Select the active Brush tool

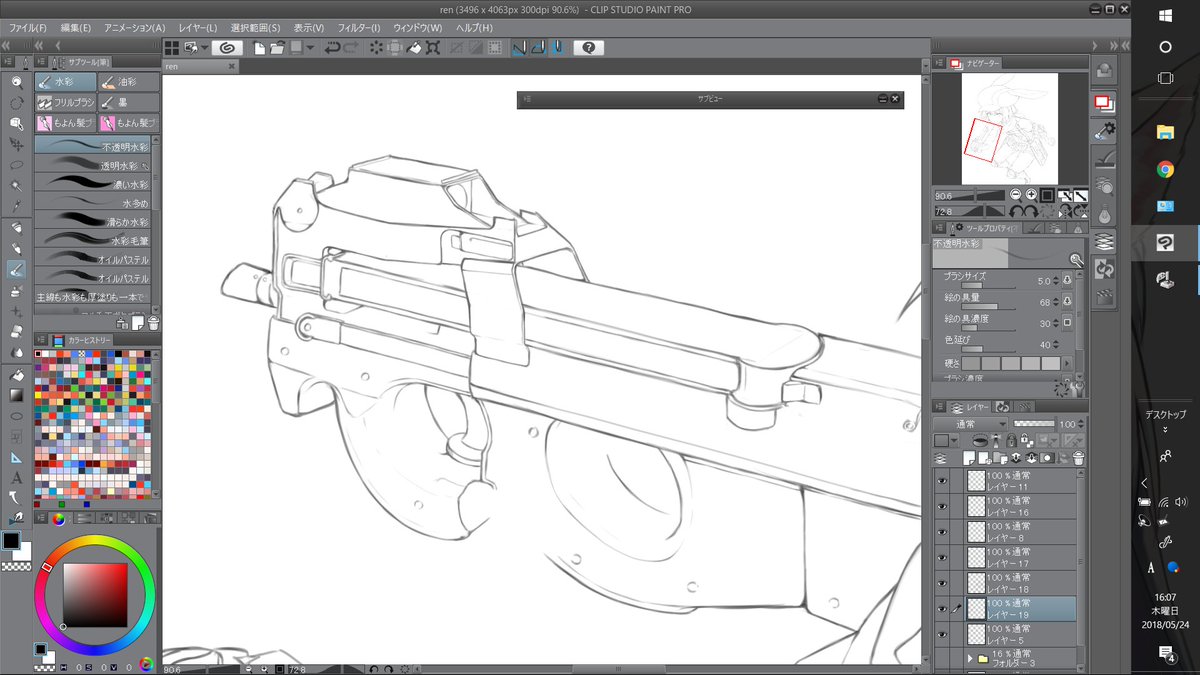pyautogui.click(x=16, y=270)
